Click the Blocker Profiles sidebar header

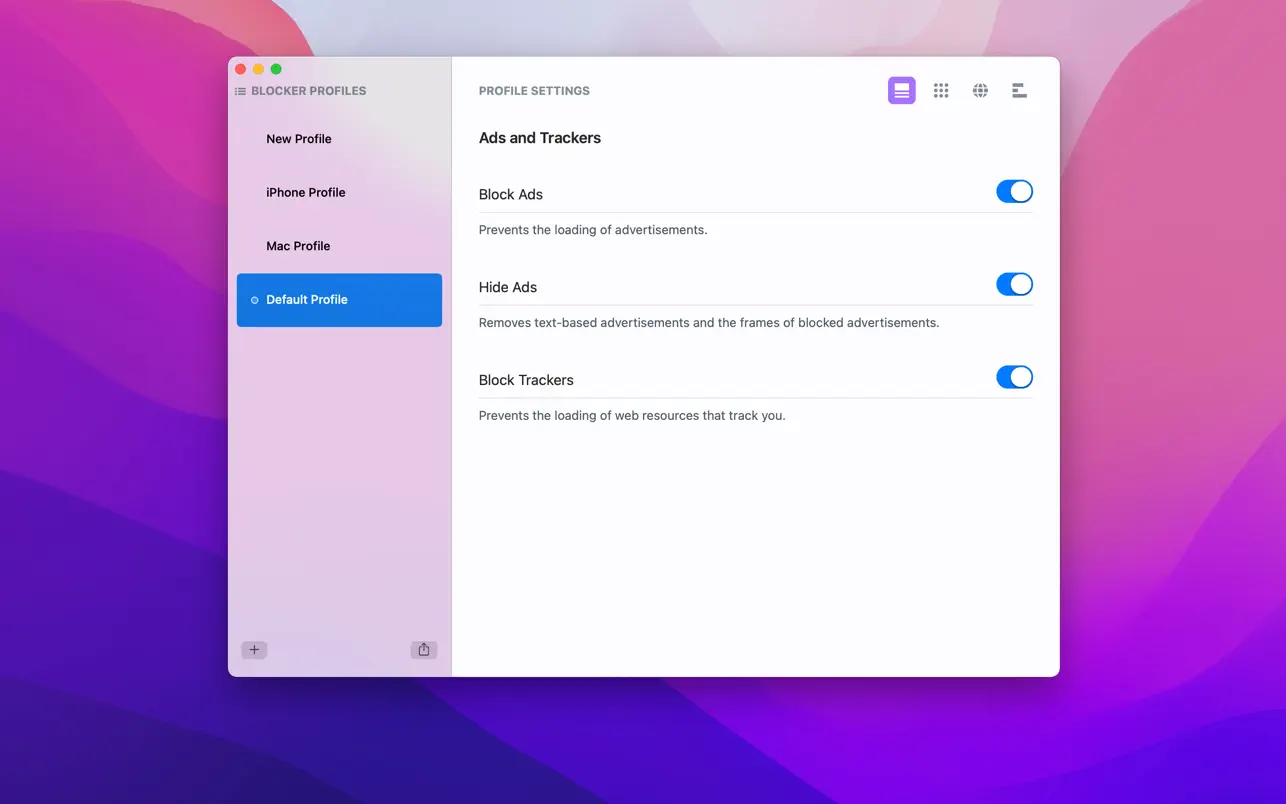pyautogui.click(x=308, y=91)
